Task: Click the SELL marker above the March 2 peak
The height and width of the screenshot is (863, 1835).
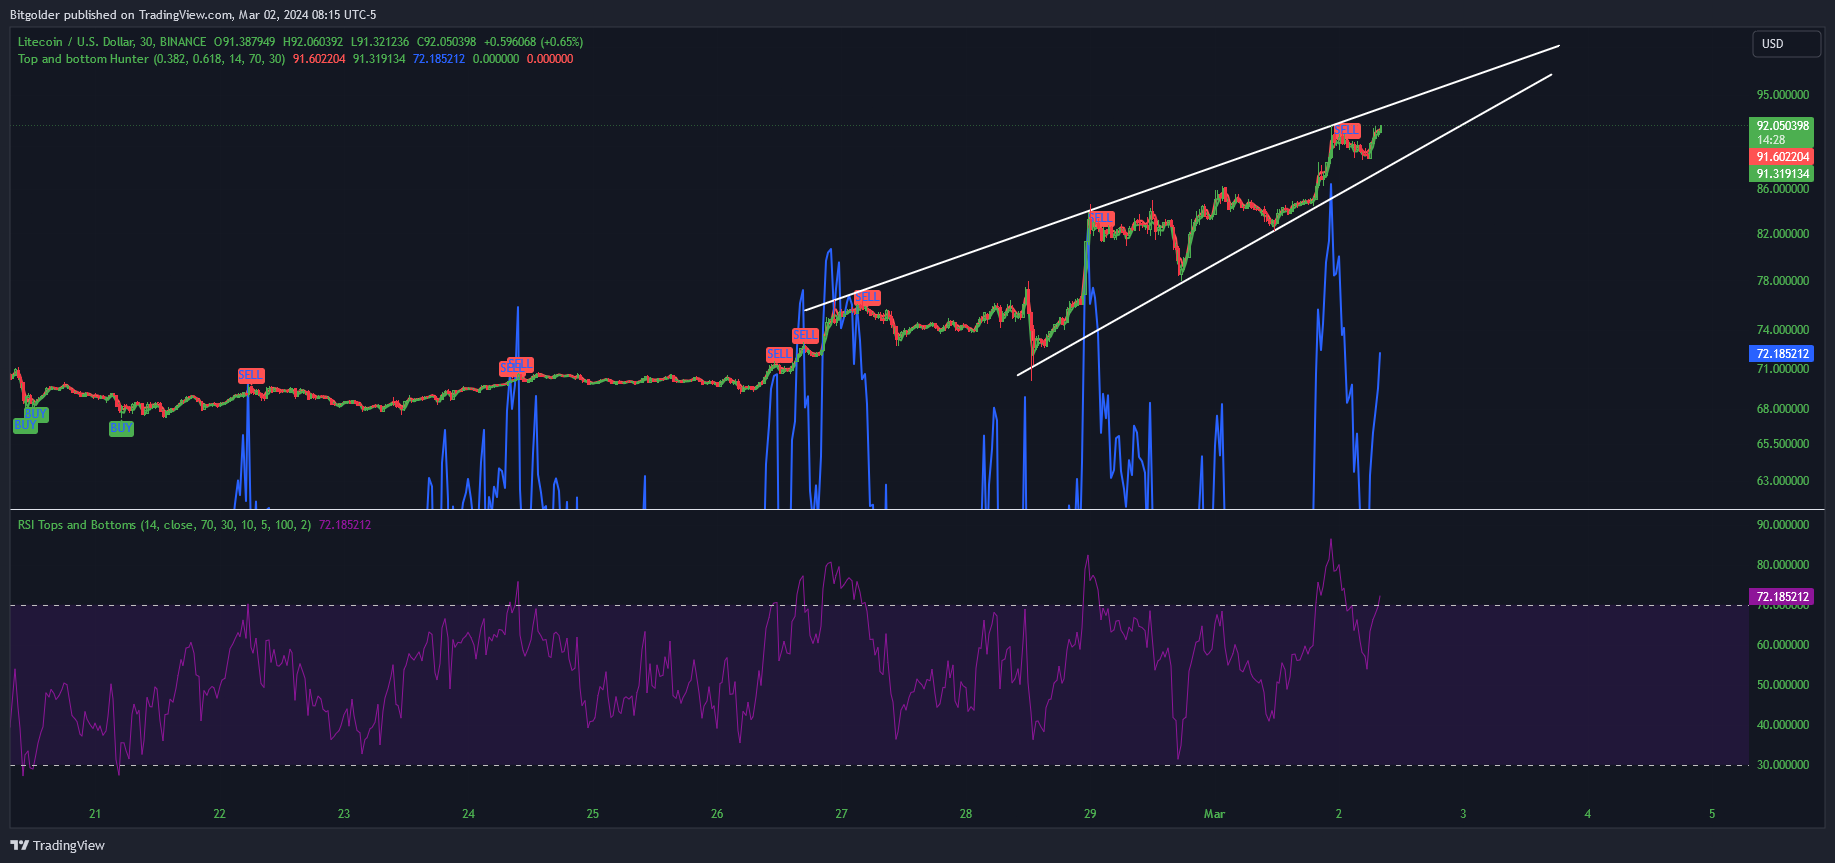Action: (1347, 130)
